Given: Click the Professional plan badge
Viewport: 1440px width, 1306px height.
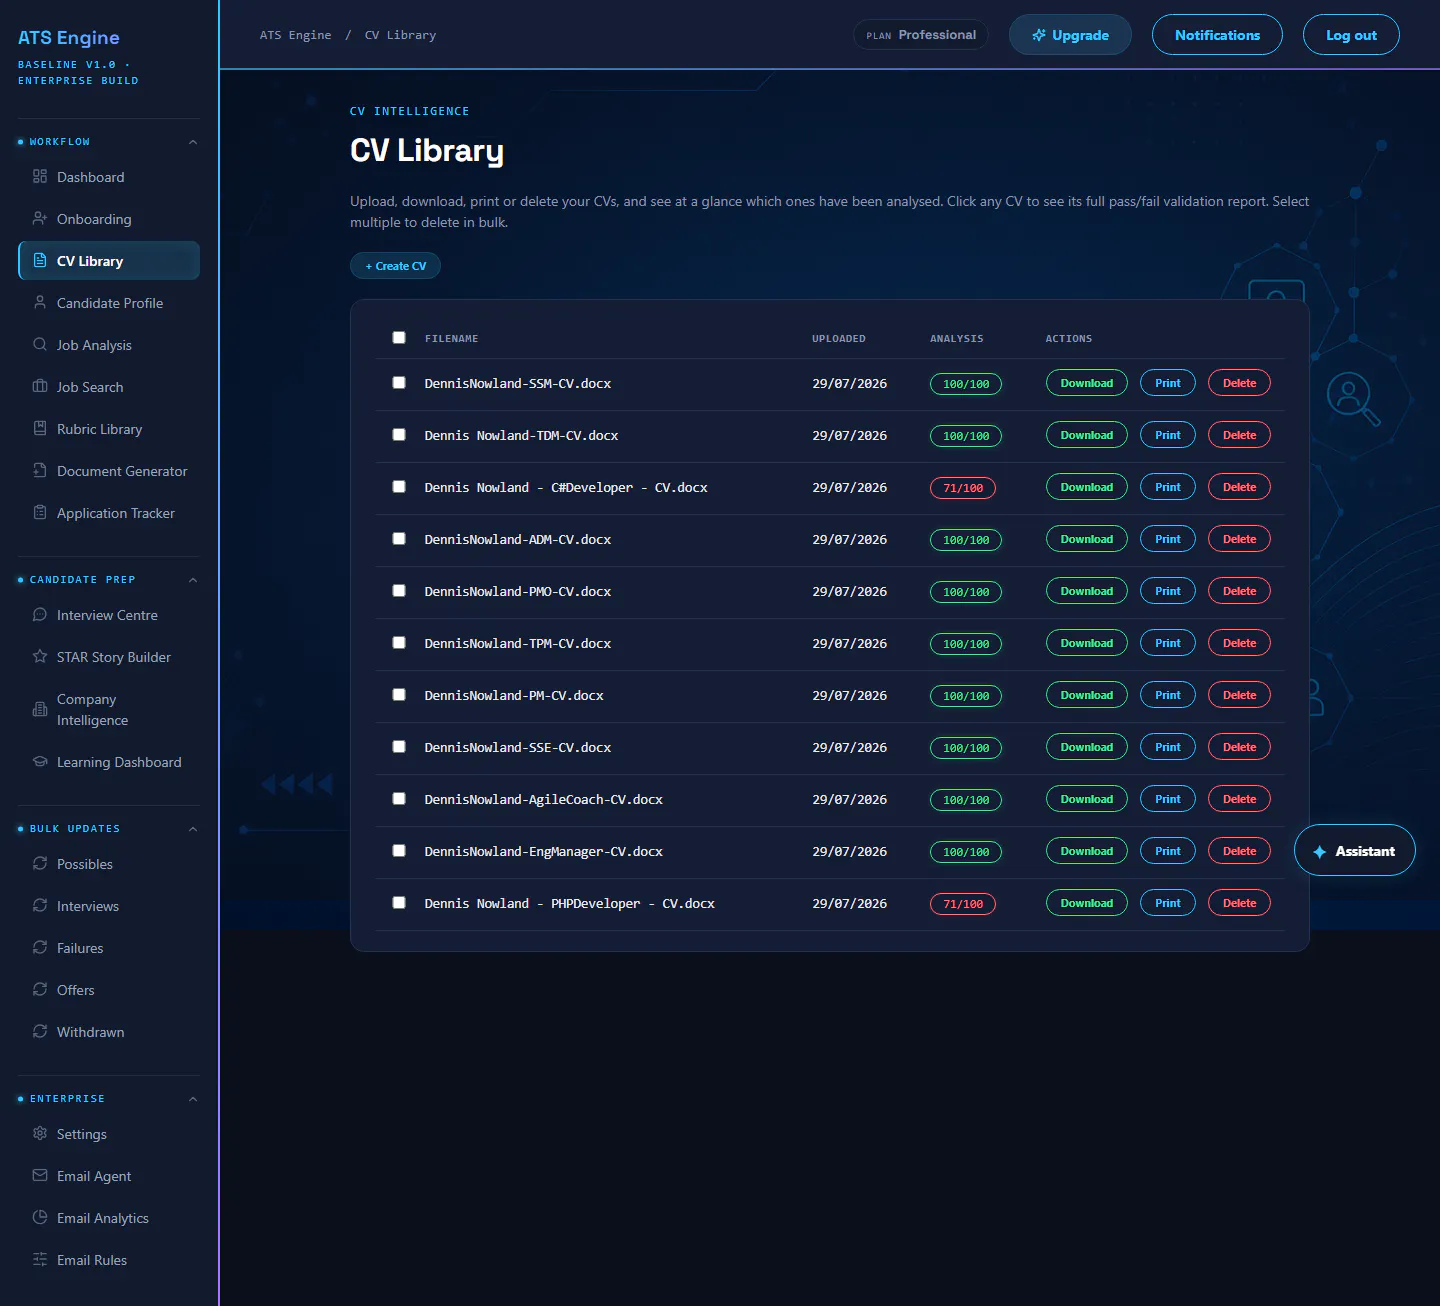Looking at the screenshot, I should pos(920,35).
